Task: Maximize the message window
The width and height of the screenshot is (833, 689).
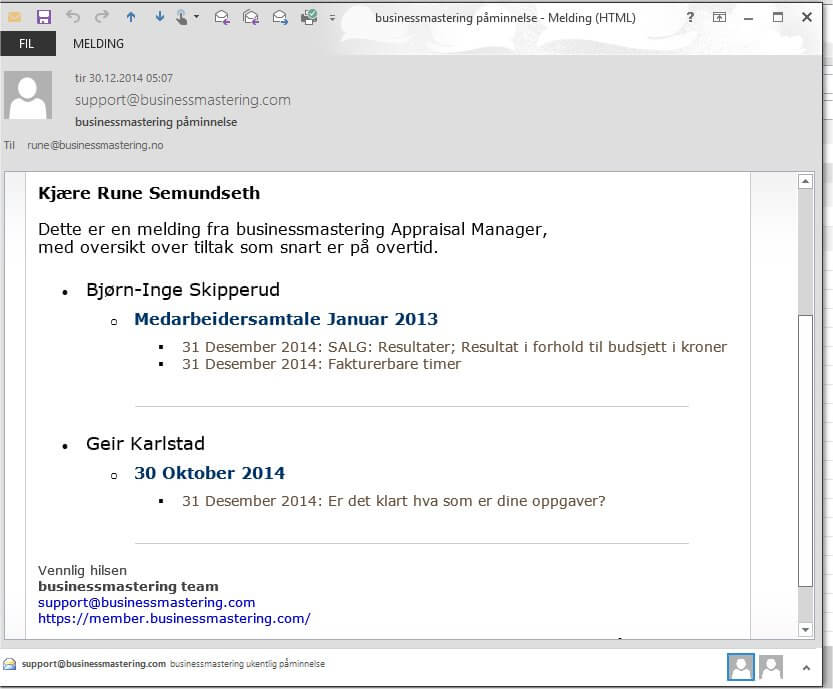Action: [778, 18]
